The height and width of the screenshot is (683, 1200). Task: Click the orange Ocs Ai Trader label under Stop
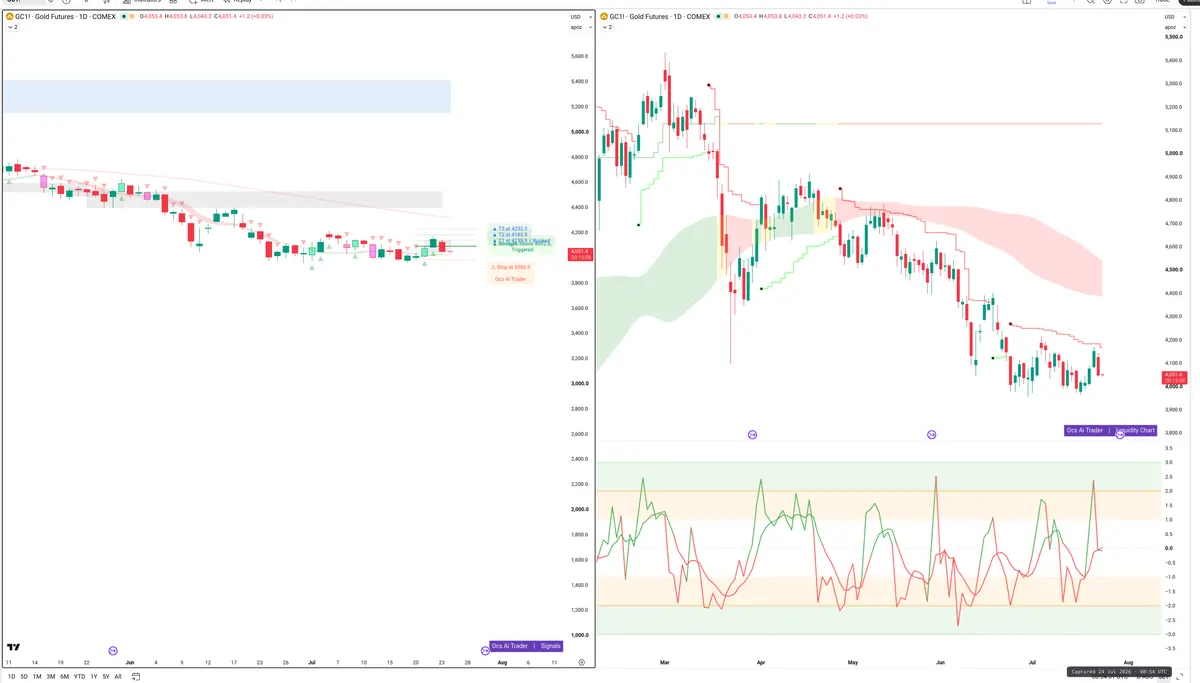(510, 279)
